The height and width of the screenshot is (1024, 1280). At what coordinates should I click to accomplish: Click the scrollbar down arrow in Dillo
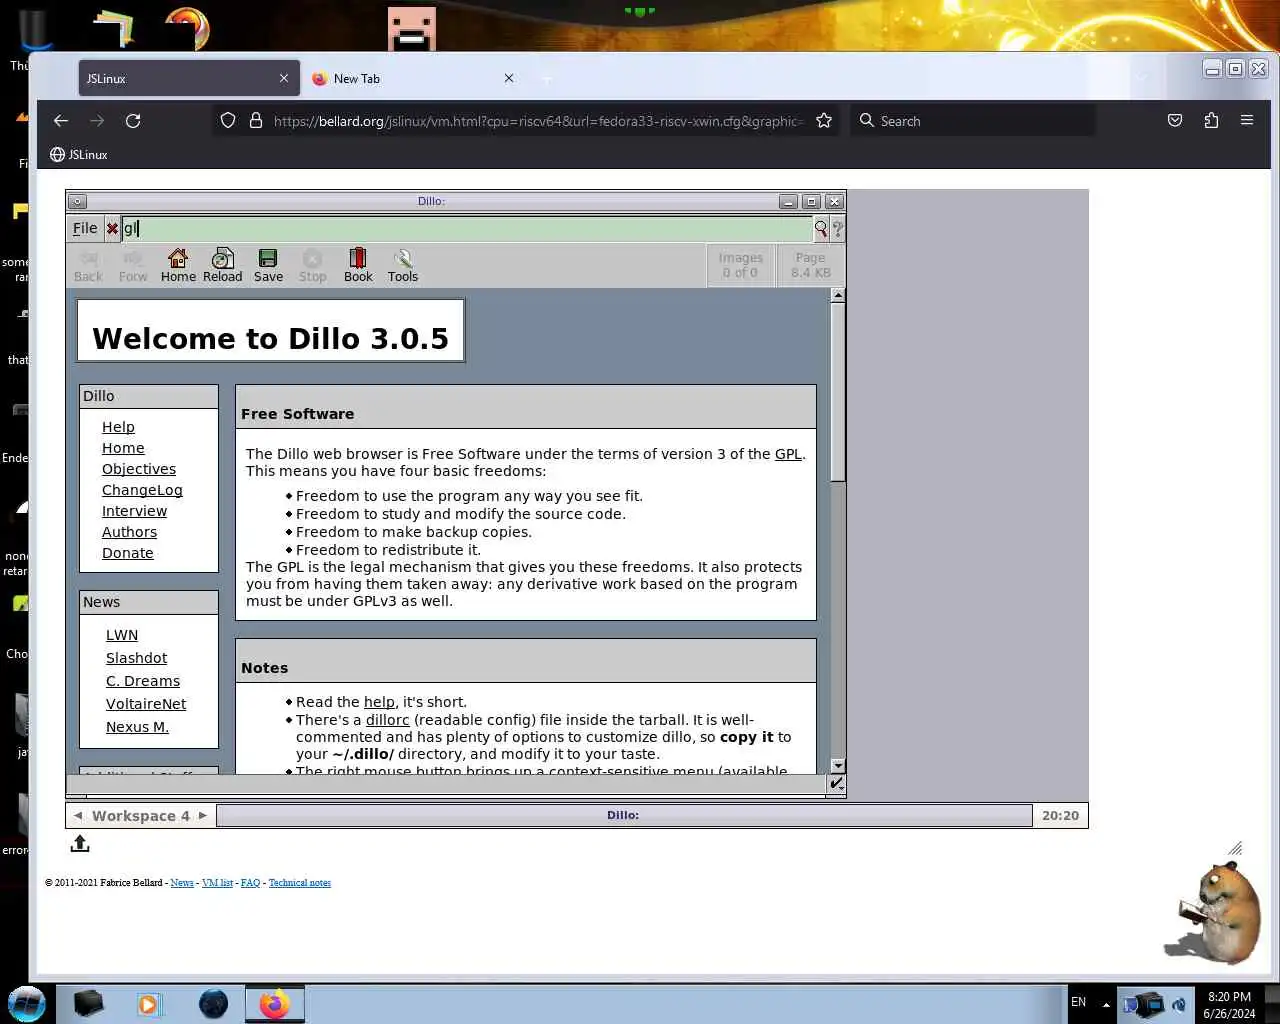coord(838,766)
